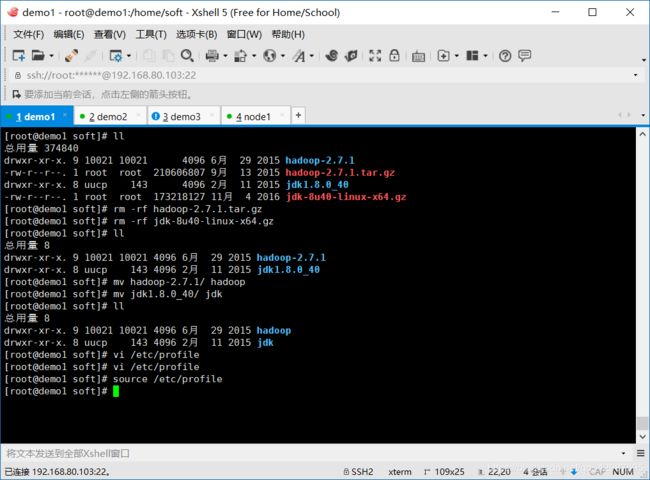Open the 帮助(H) menu
Screen dimensions: 650x480
288,34
